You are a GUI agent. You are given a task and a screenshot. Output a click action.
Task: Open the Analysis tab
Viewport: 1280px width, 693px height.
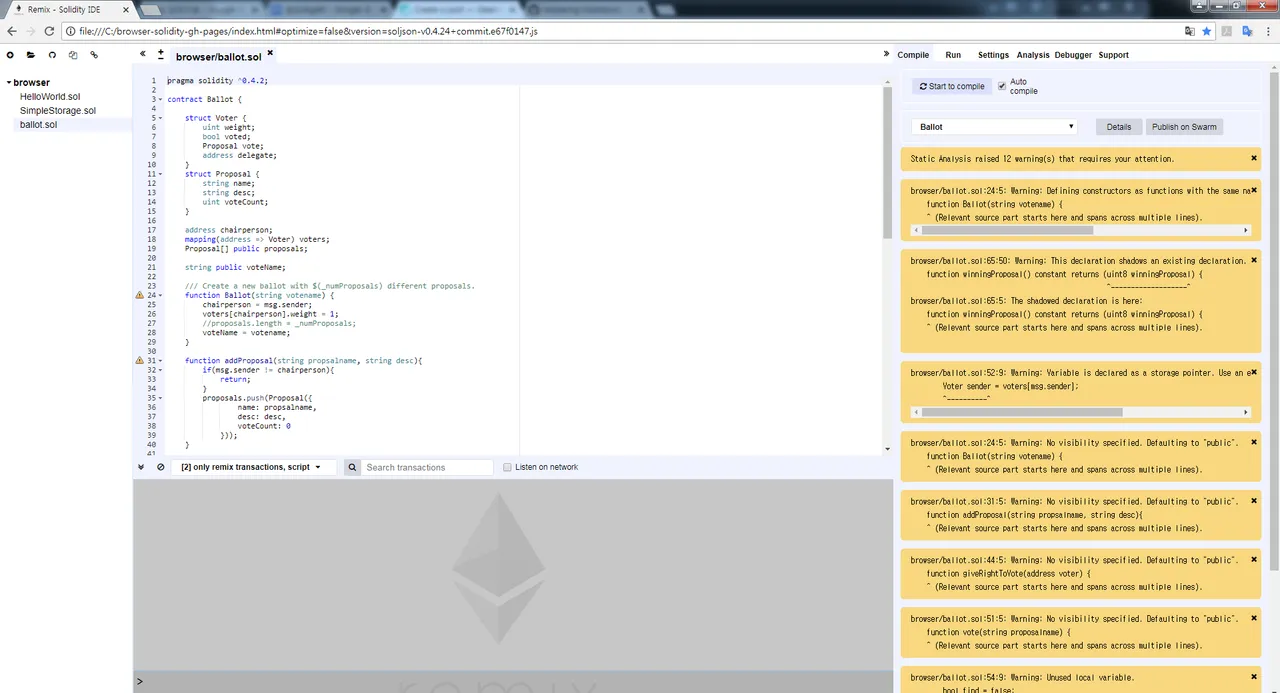[x=1033, y=55]
